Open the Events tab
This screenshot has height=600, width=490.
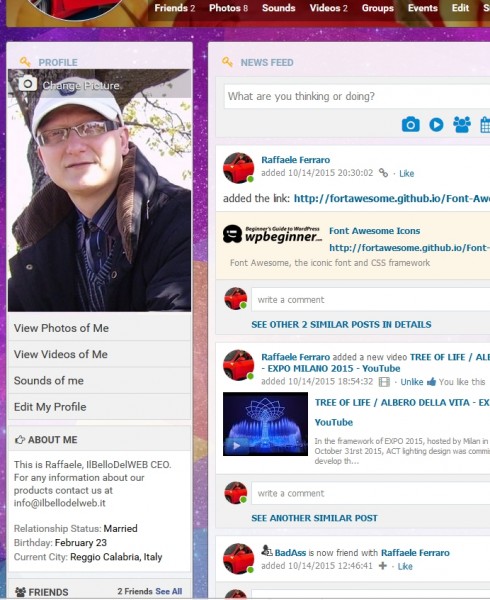[423, 8]
